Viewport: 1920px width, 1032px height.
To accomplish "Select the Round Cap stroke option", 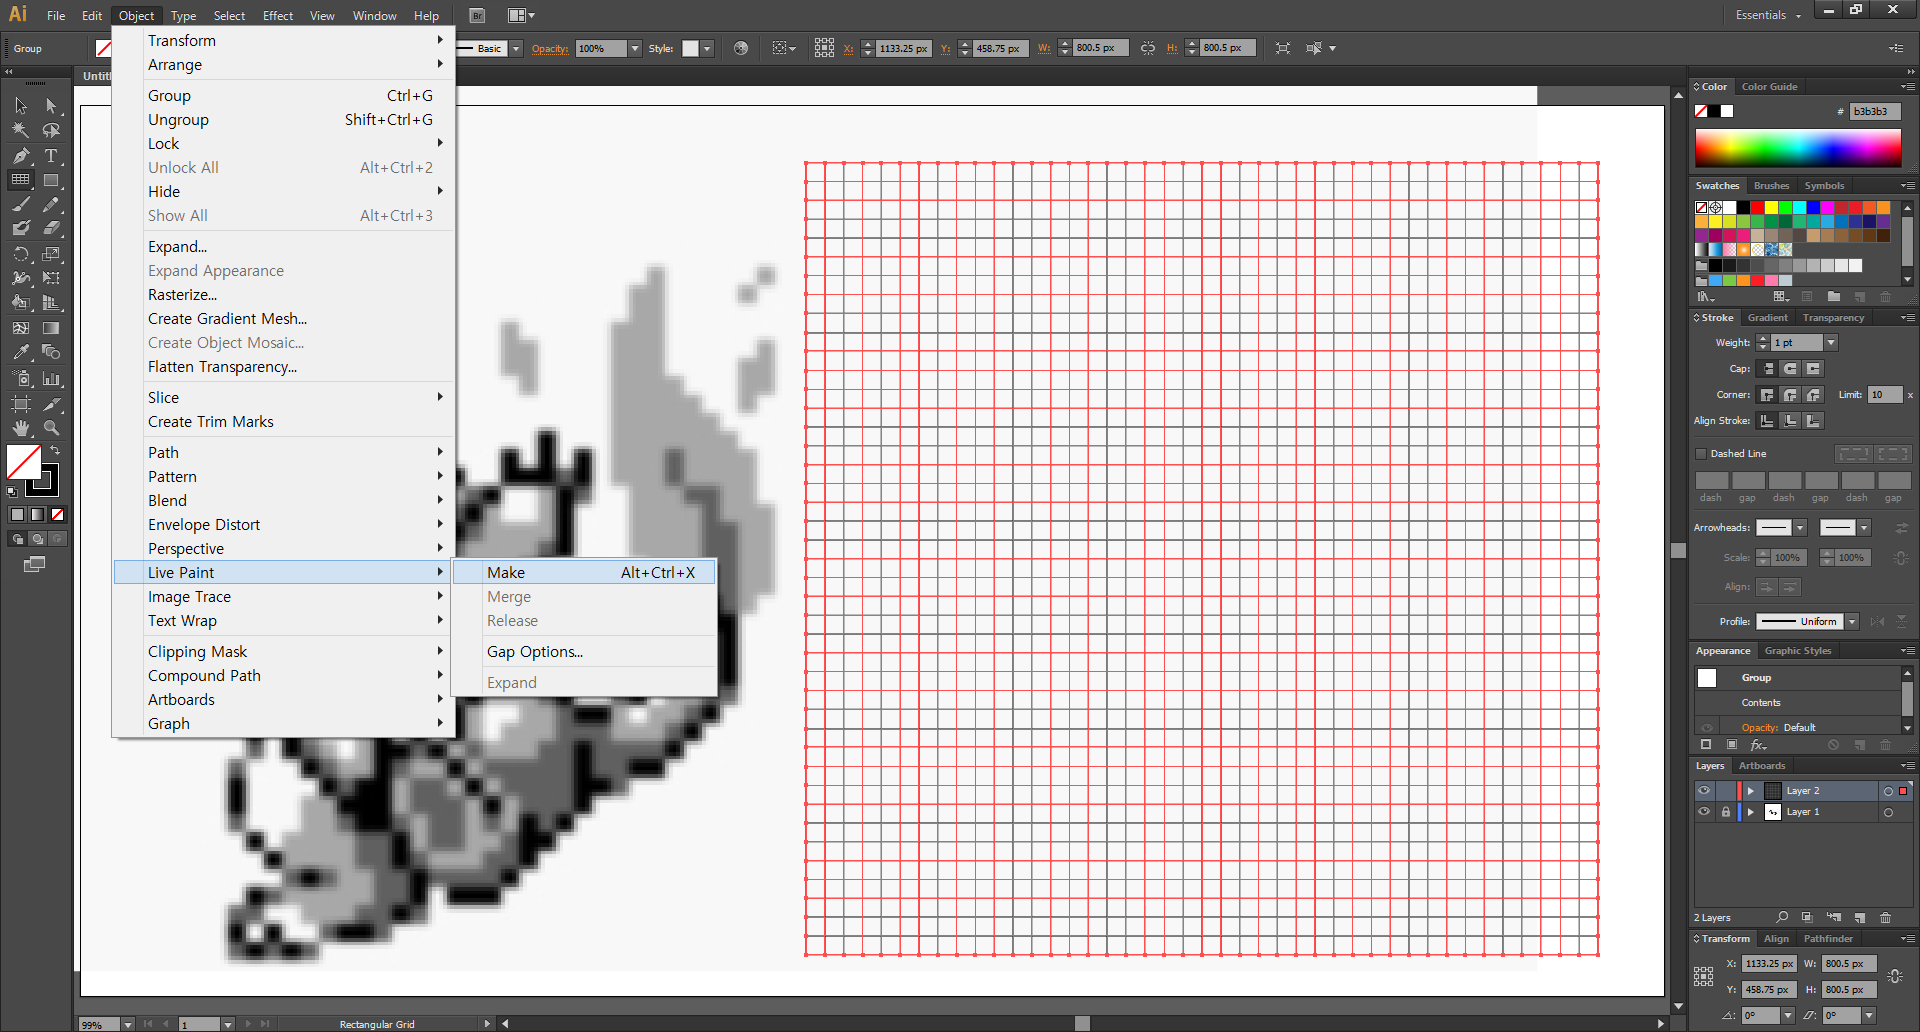I will tap(1790, 369).
